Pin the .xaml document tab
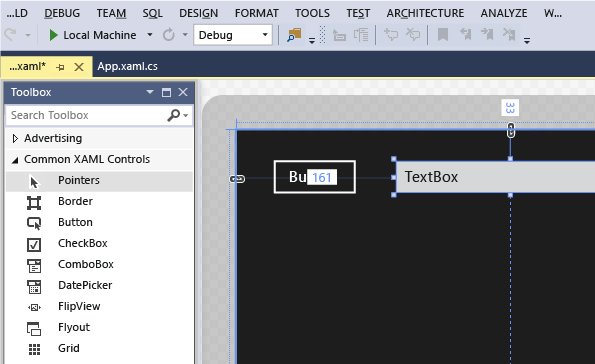Viewport: 595px width, 364px height. pos(60,68)
